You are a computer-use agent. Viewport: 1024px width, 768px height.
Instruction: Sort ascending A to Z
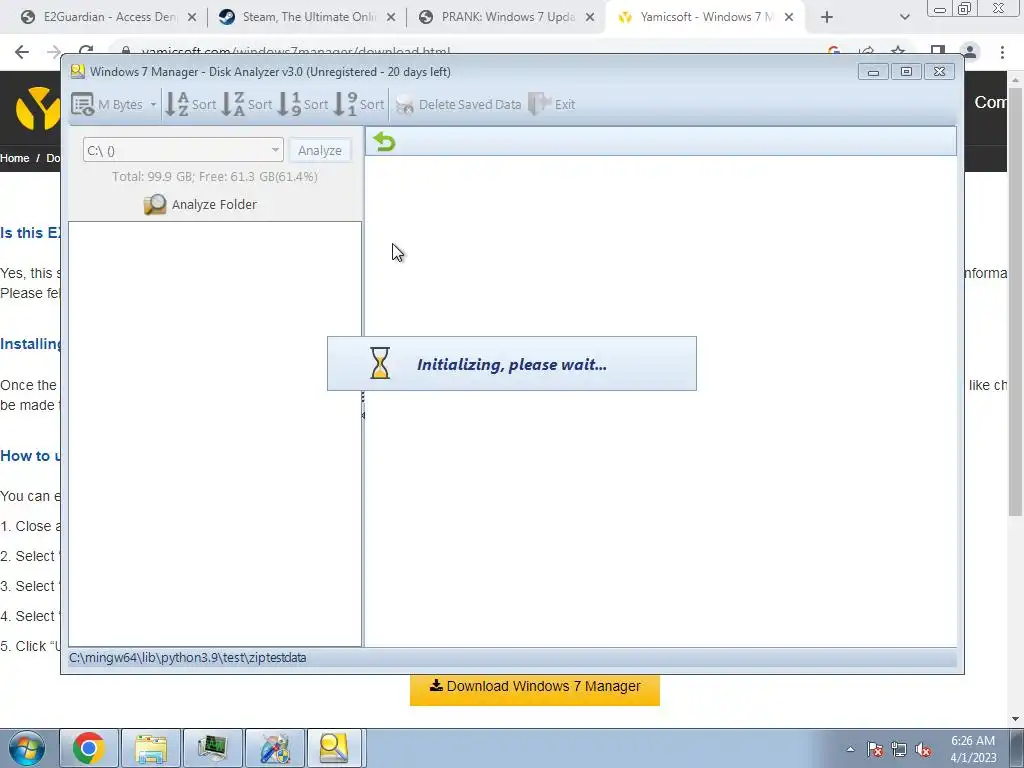[x=190, y=104]
